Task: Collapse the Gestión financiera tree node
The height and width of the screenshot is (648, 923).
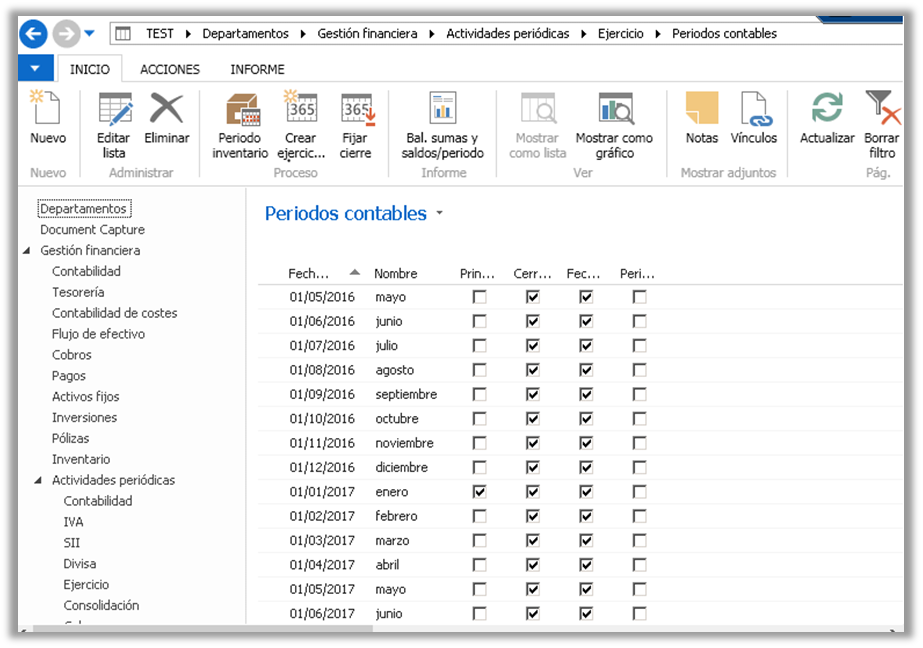Action: tap(26, 251)
